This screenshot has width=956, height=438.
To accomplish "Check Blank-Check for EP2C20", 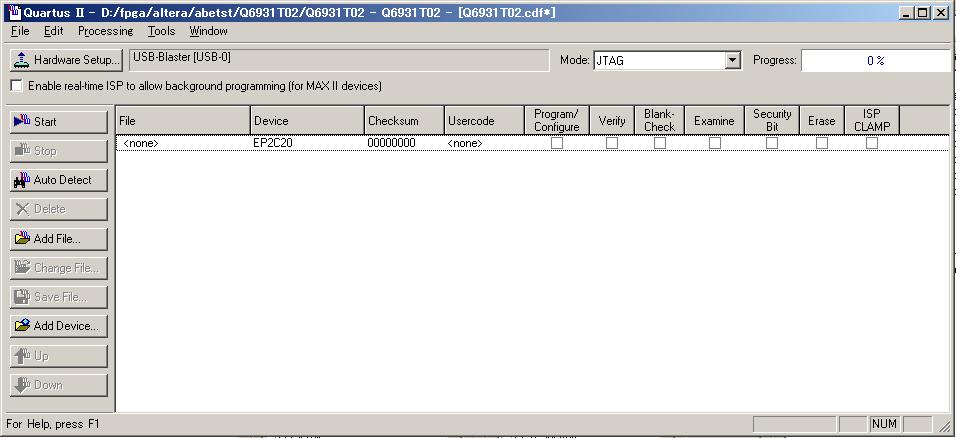I will tap(660, 143).
